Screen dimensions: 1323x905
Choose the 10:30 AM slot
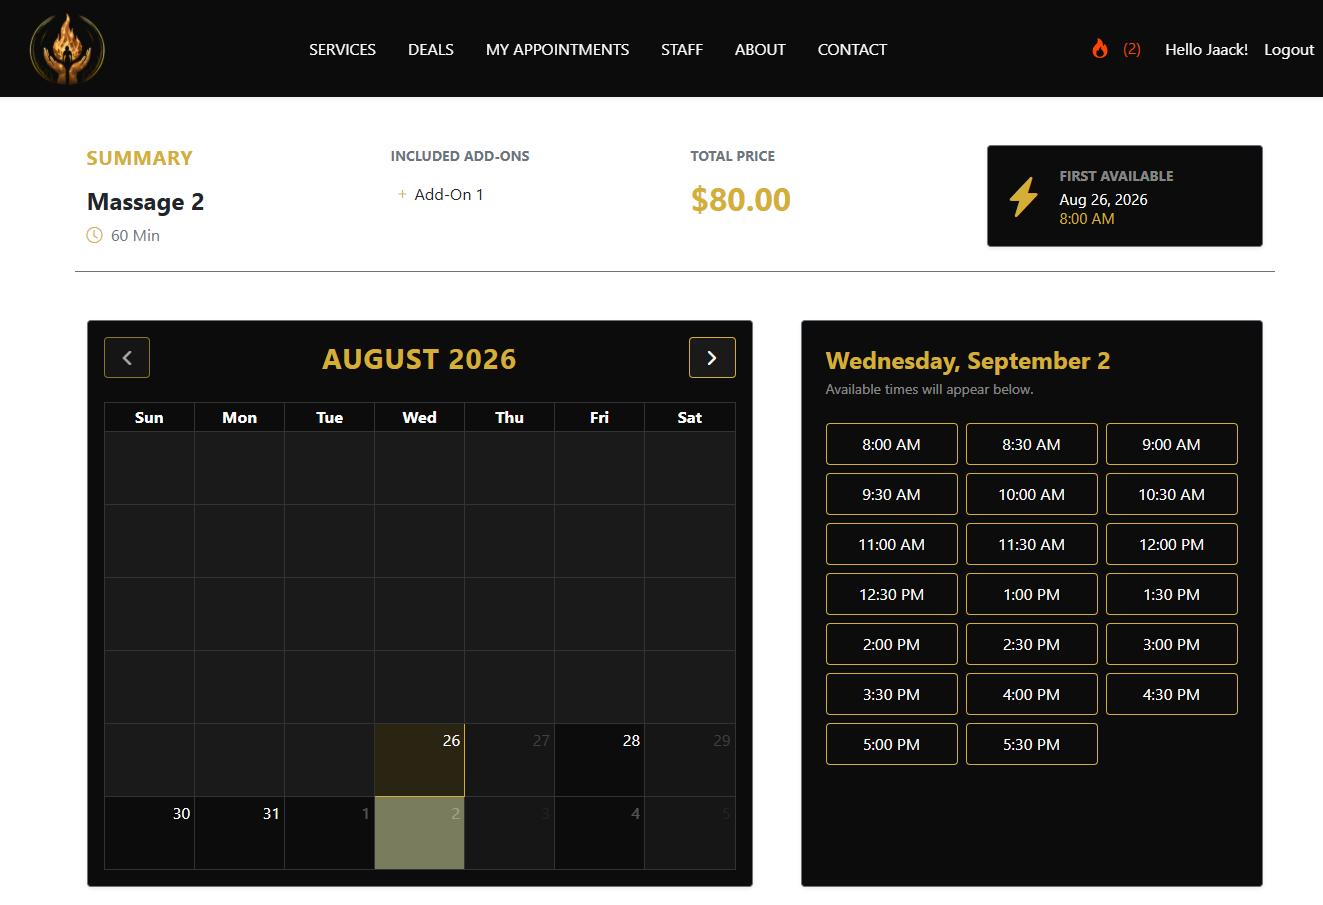coord(1172,494)
